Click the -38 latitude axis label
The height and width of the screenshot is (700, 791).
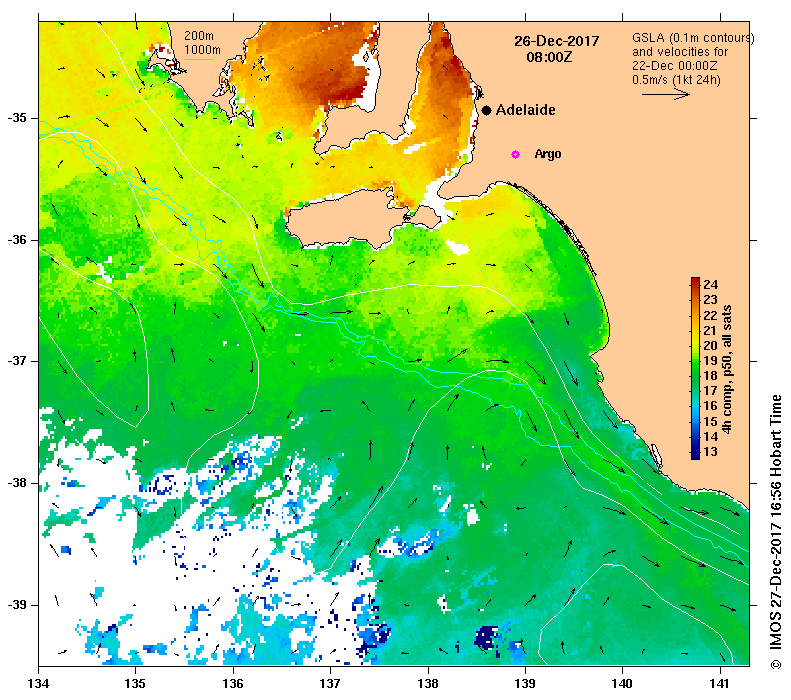[17, 483]
